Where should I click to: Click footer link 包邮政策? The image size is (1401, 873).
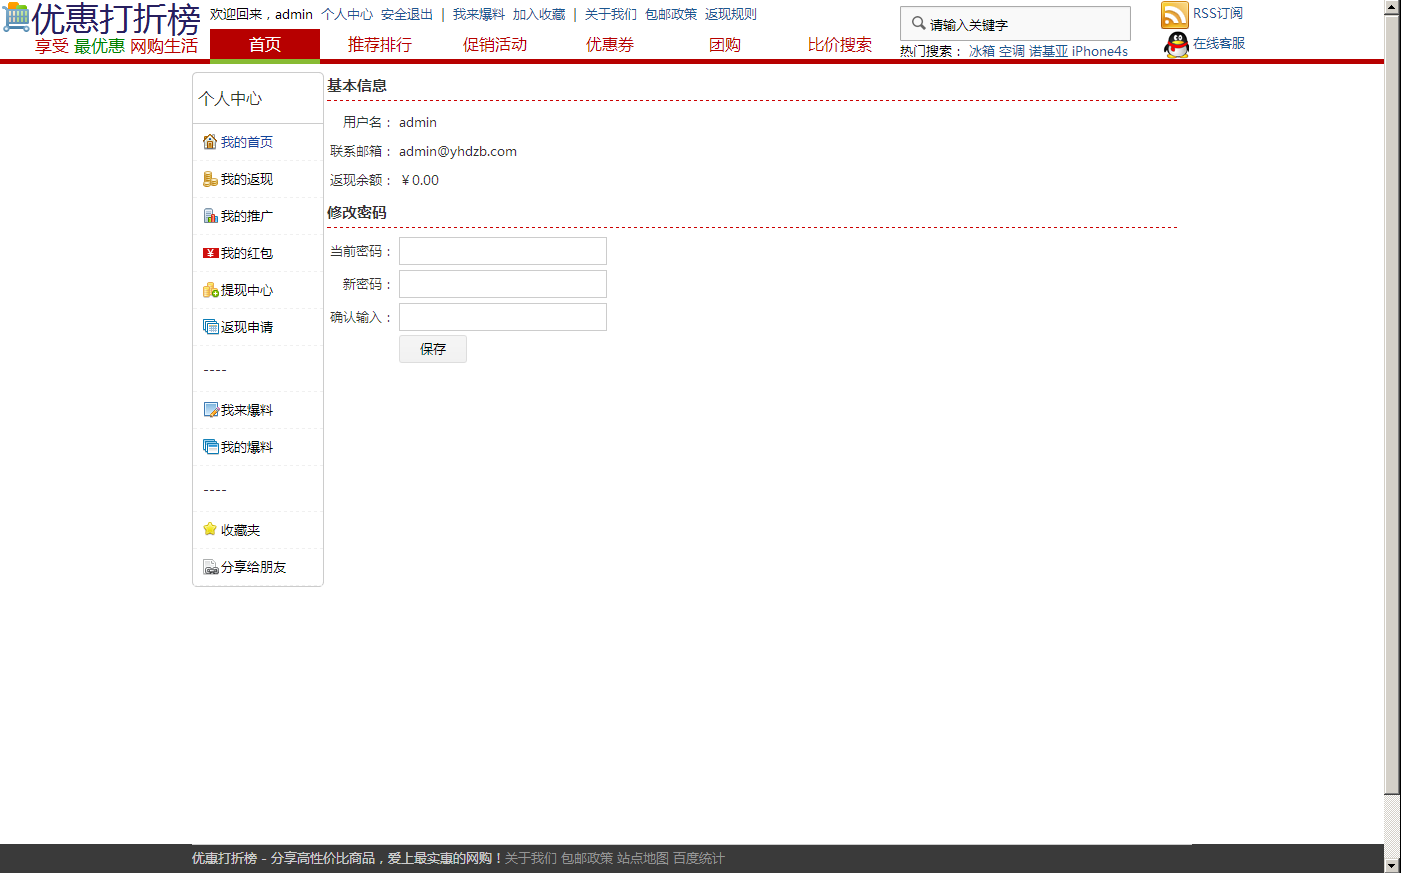coord(587,858)
